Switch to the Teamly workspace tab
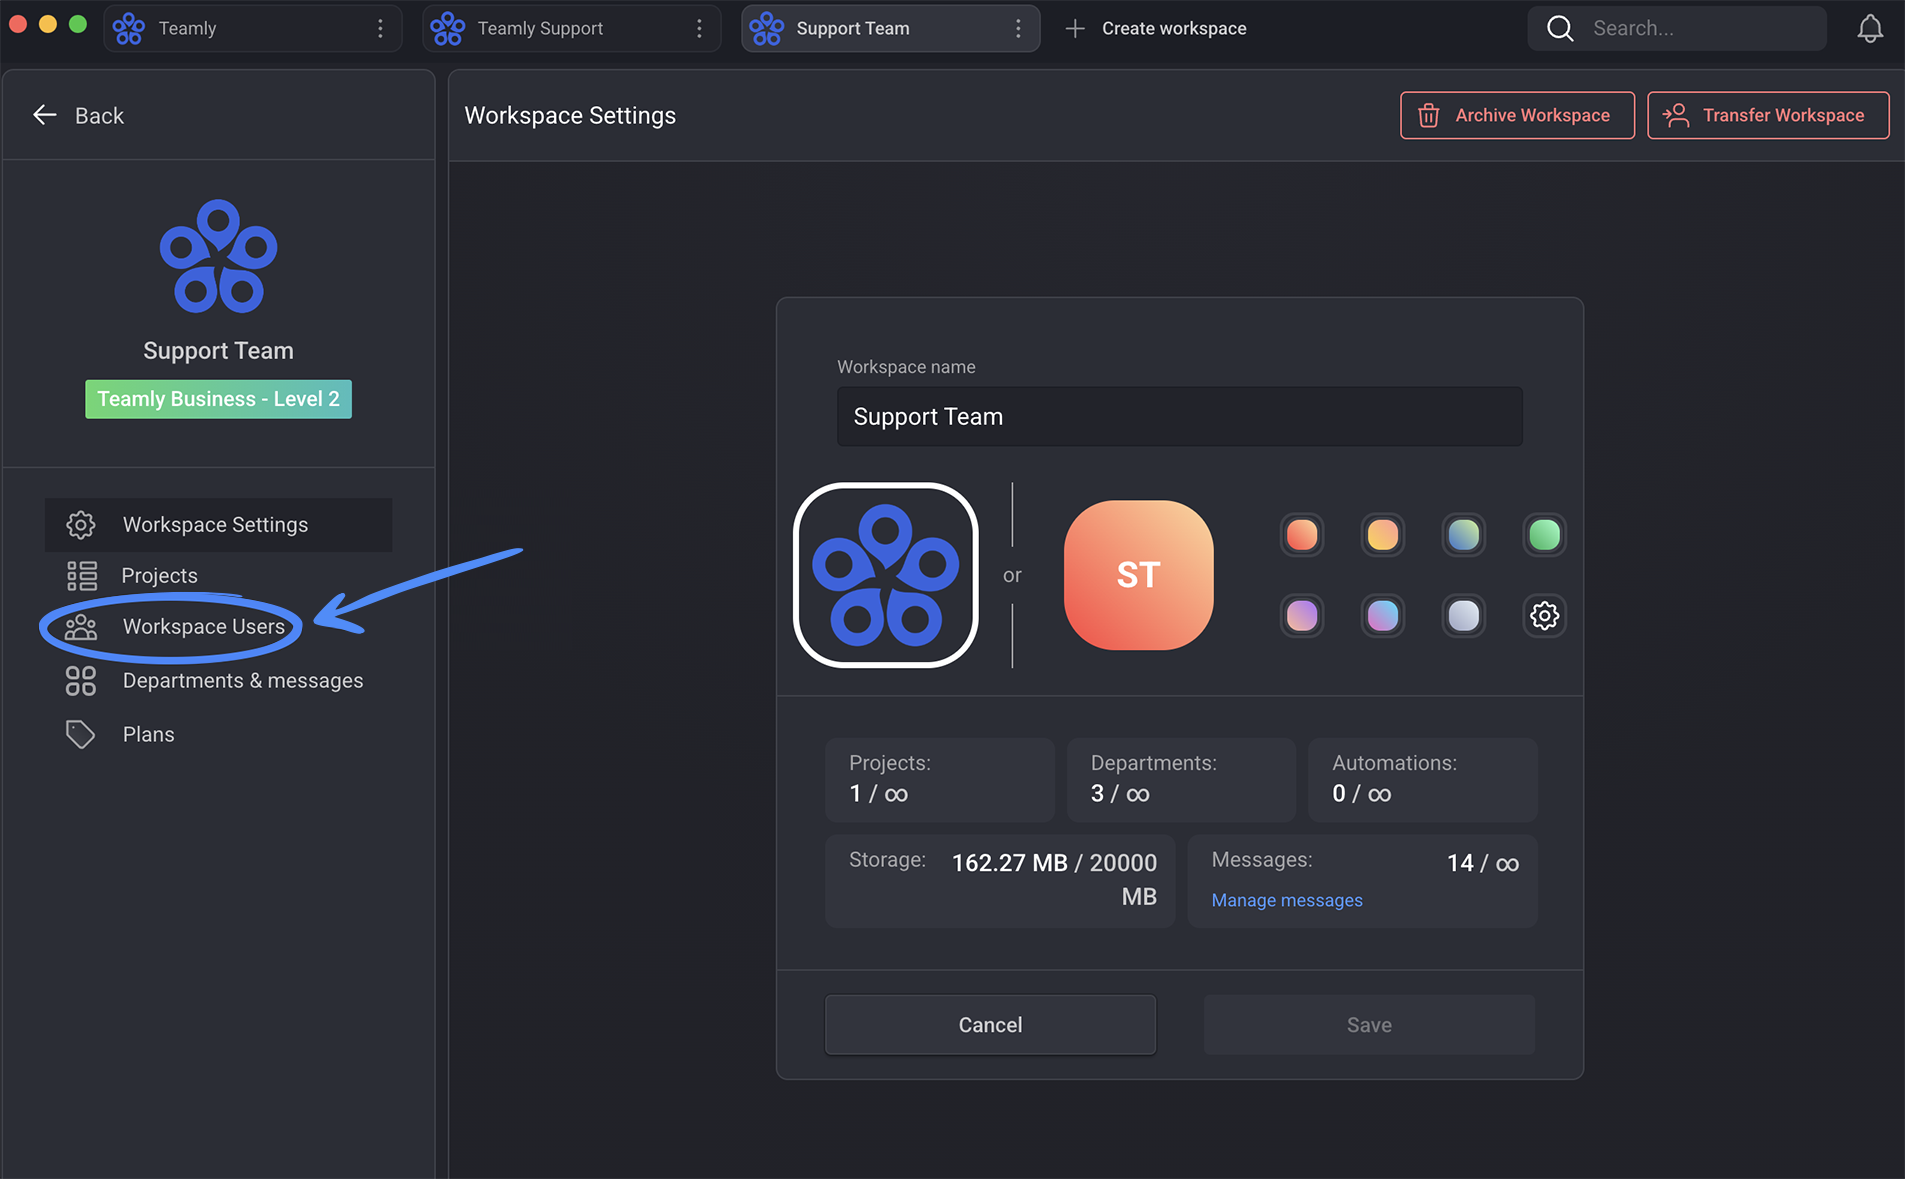This screenshot has width=1905, height=1179. pos(252,28)
